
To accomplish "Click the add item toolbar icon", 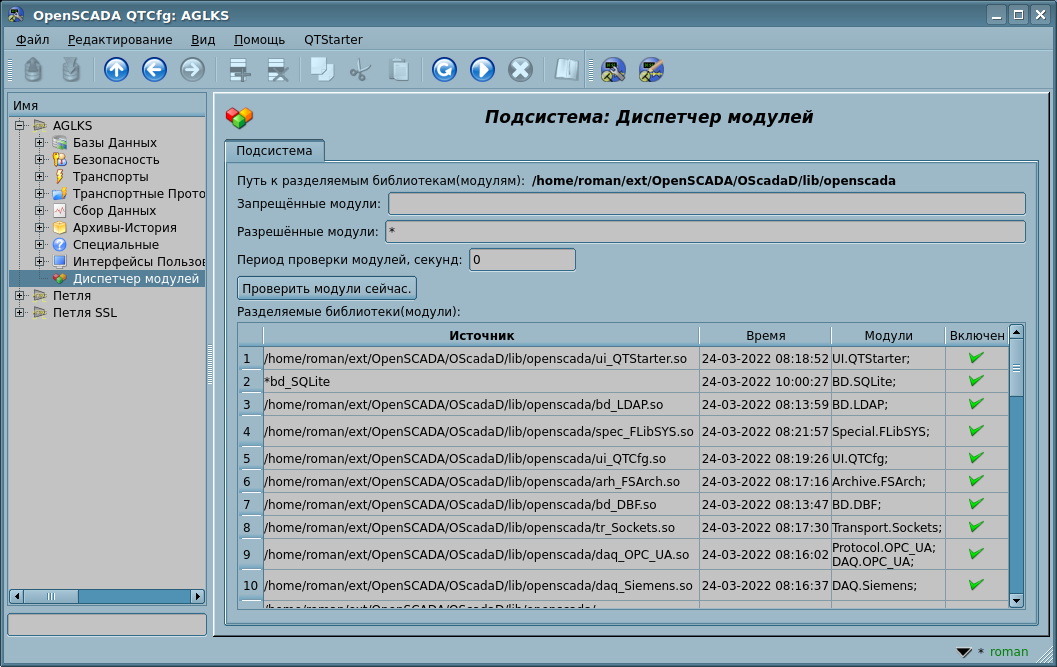I will pyautogui.click(x=240, y=69).
